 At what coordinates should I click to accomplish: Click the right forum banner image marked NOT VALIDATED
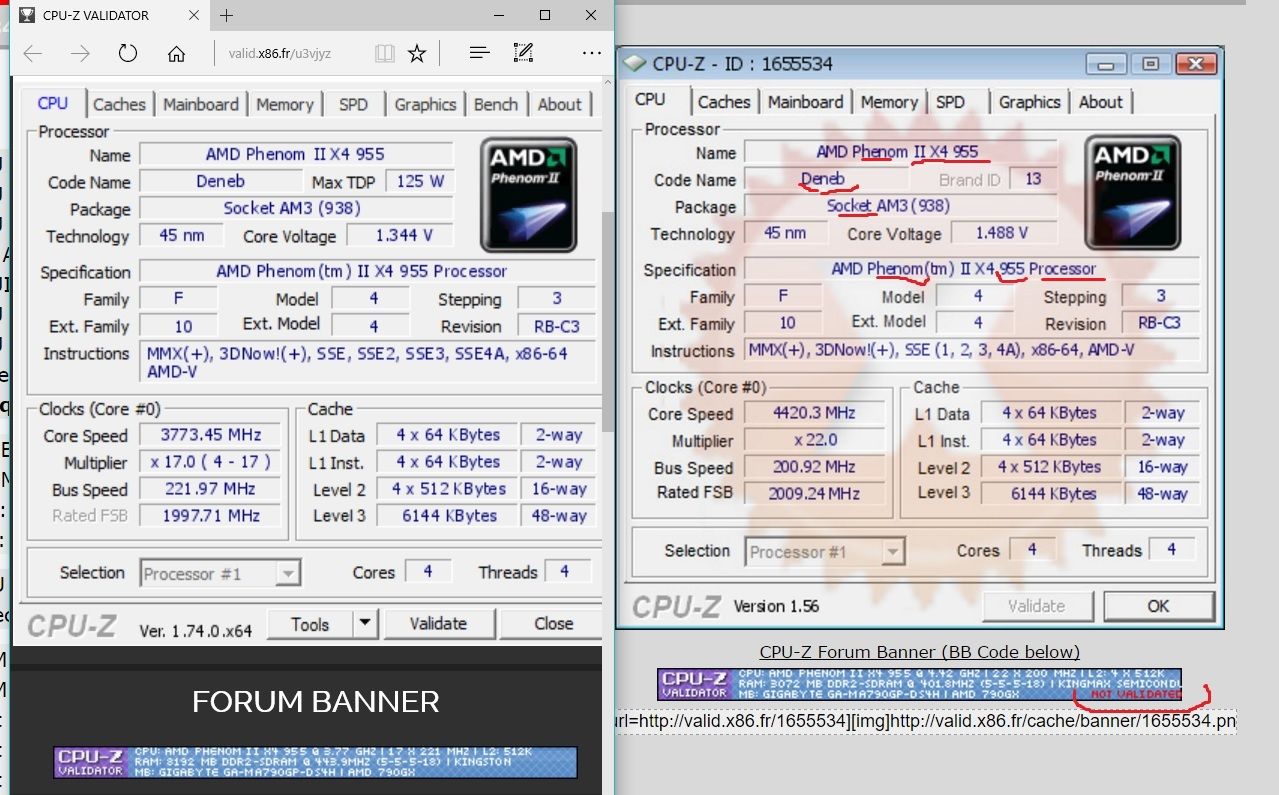tap(919, 684)
